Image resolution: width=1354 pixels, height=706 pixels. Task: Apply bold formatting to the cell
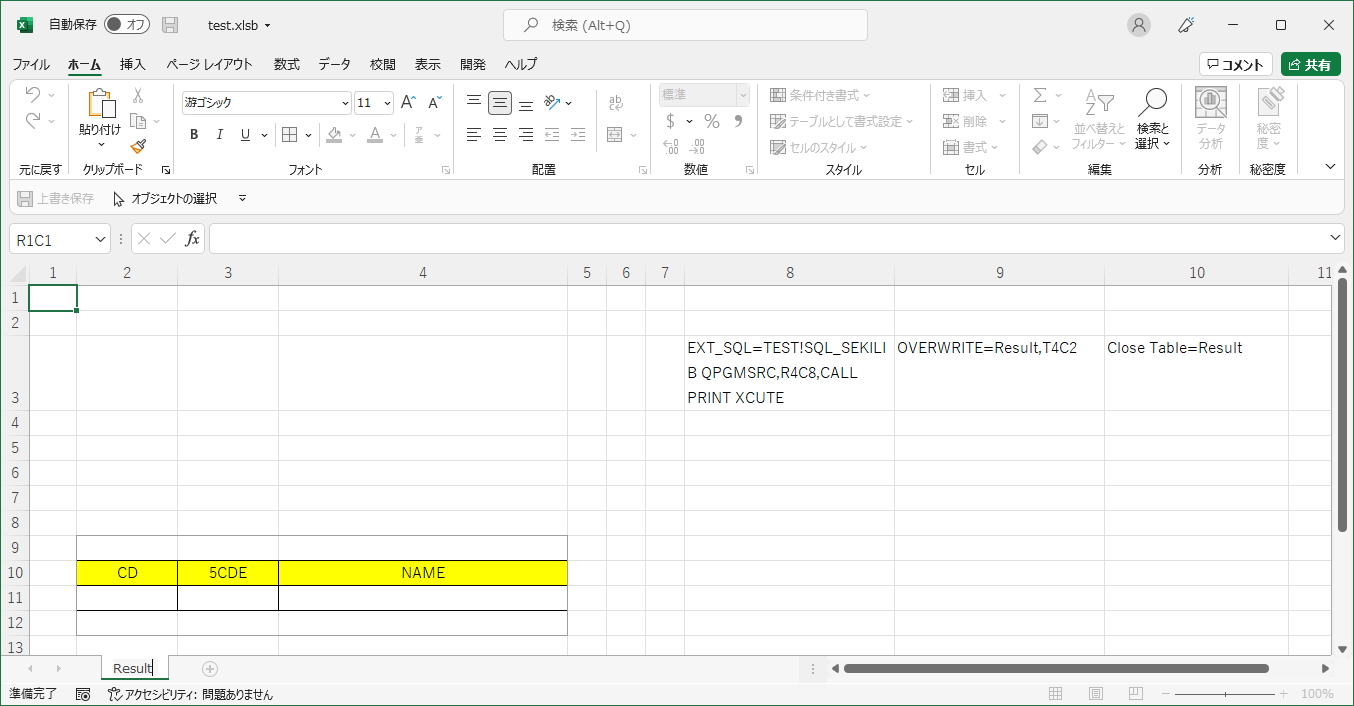coord(194,135)
